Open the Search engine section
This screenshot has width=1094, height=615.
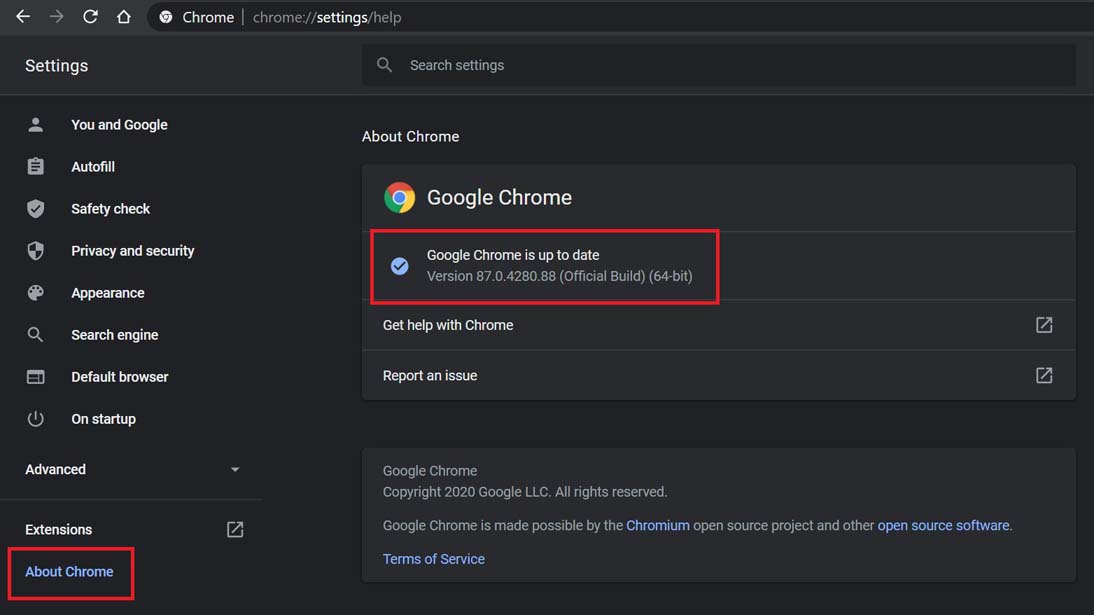(114, 335)
